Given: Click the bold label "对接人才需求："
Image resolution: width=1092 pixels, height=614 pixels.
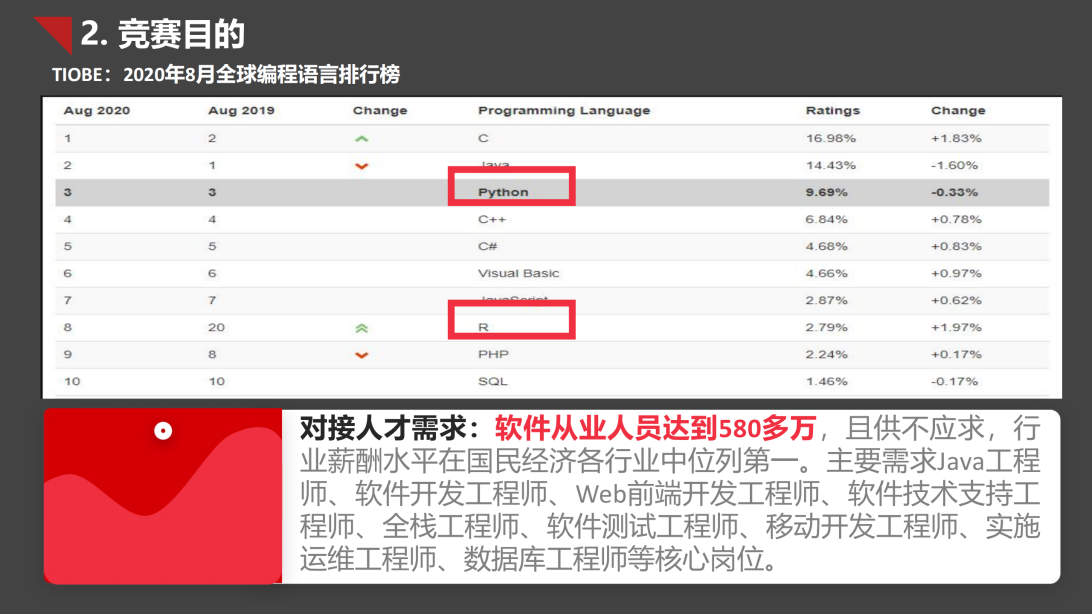Looking at the screenshot, I should 392,429.
